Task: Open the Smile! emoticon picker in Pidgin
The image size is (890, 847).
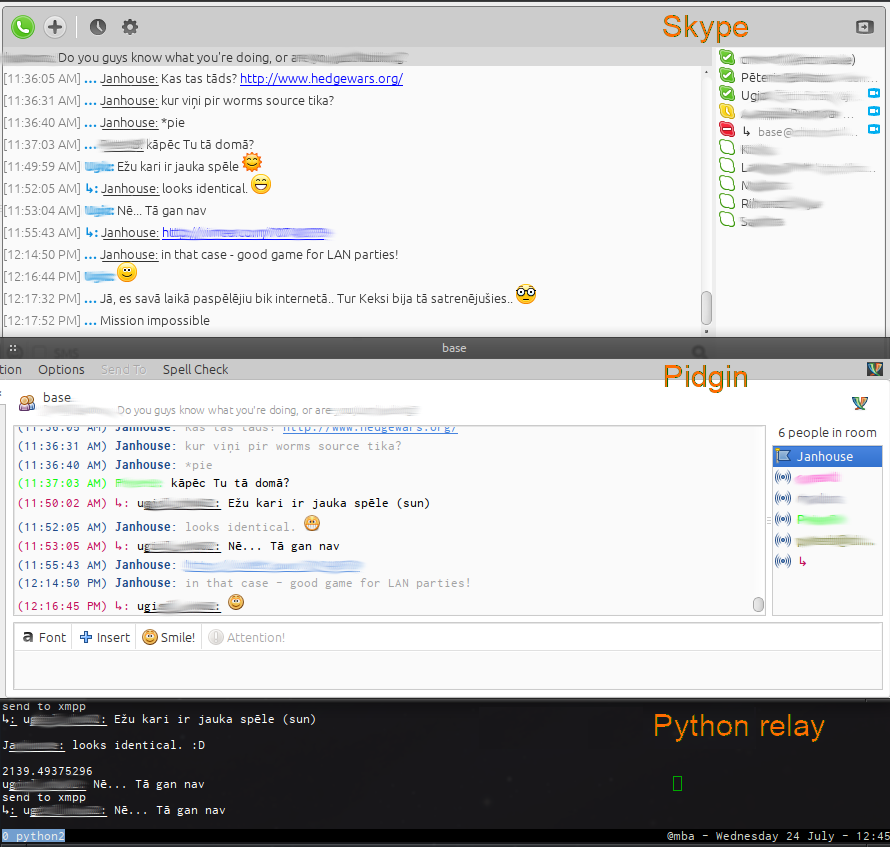Action: tap(169, 638)
